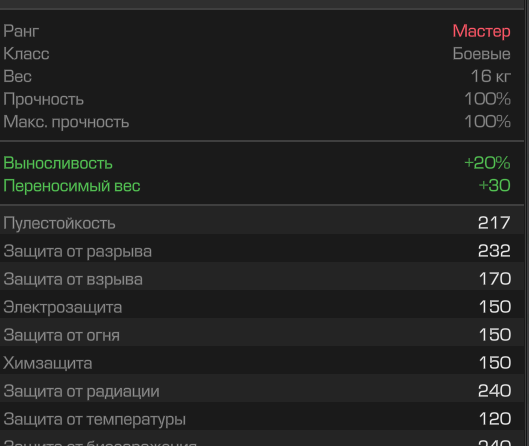Image resolution: width=529 pixels, height=446 pixels.
Task: Select the 217 bullet resistance value
Action: [494, 223]
